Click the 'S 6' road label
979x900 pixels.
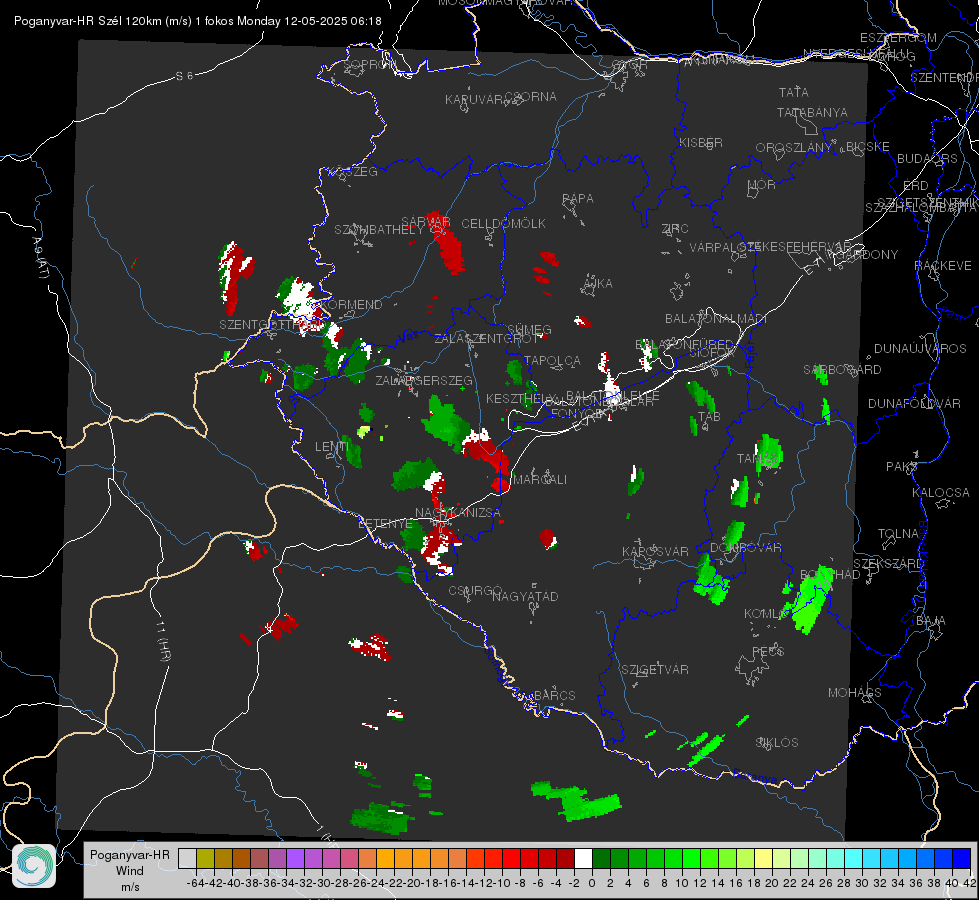[184, 76]
